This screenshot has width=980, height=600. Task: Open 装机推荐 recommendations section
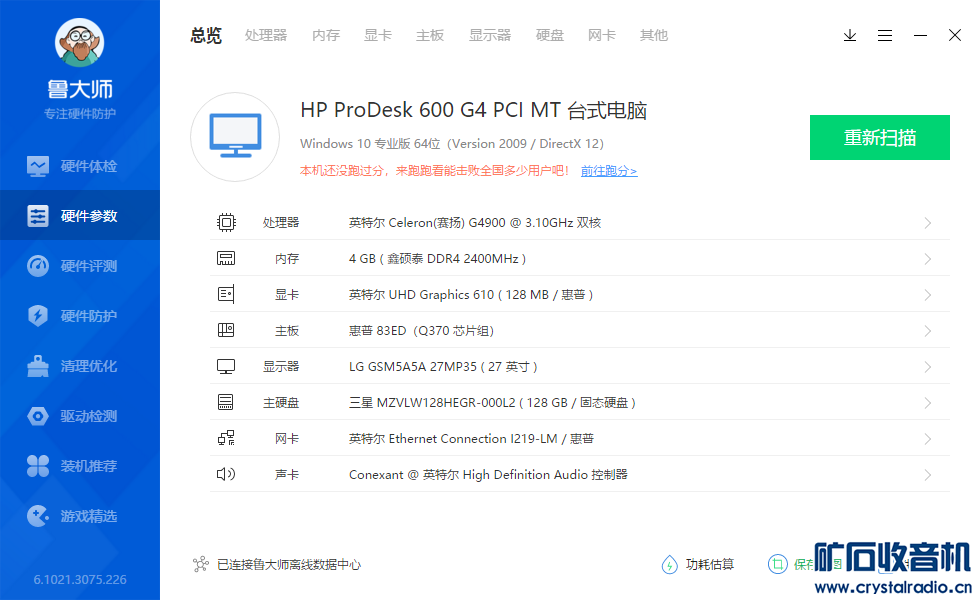80,466
